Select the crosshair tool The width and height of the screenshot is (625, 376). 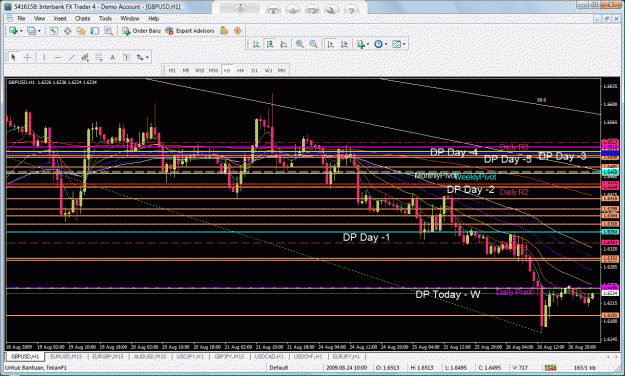click(27, 57)
